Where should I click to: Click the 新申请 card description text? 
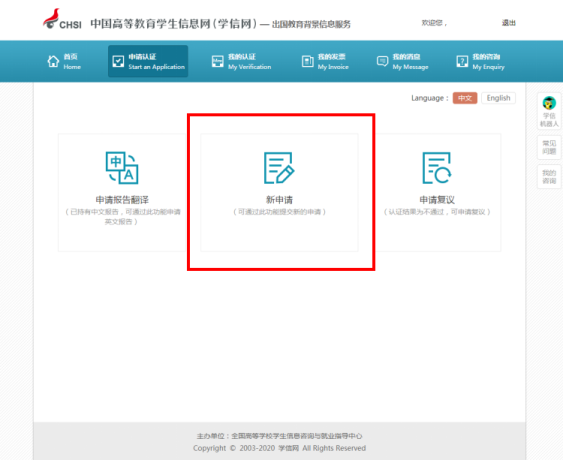tap(279, 212)
